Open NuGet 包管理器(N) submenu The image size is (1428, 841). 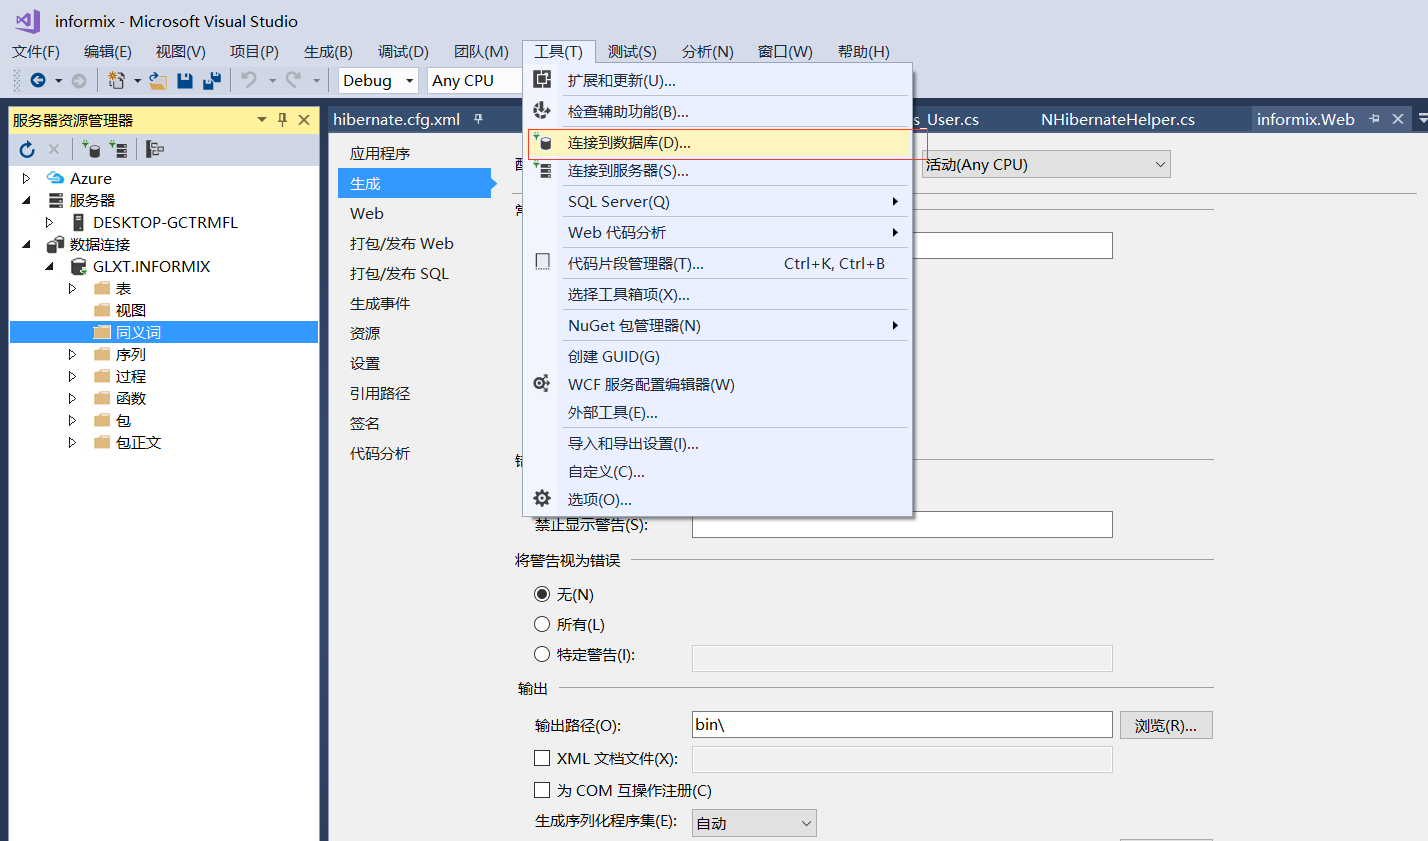(720, 325)
